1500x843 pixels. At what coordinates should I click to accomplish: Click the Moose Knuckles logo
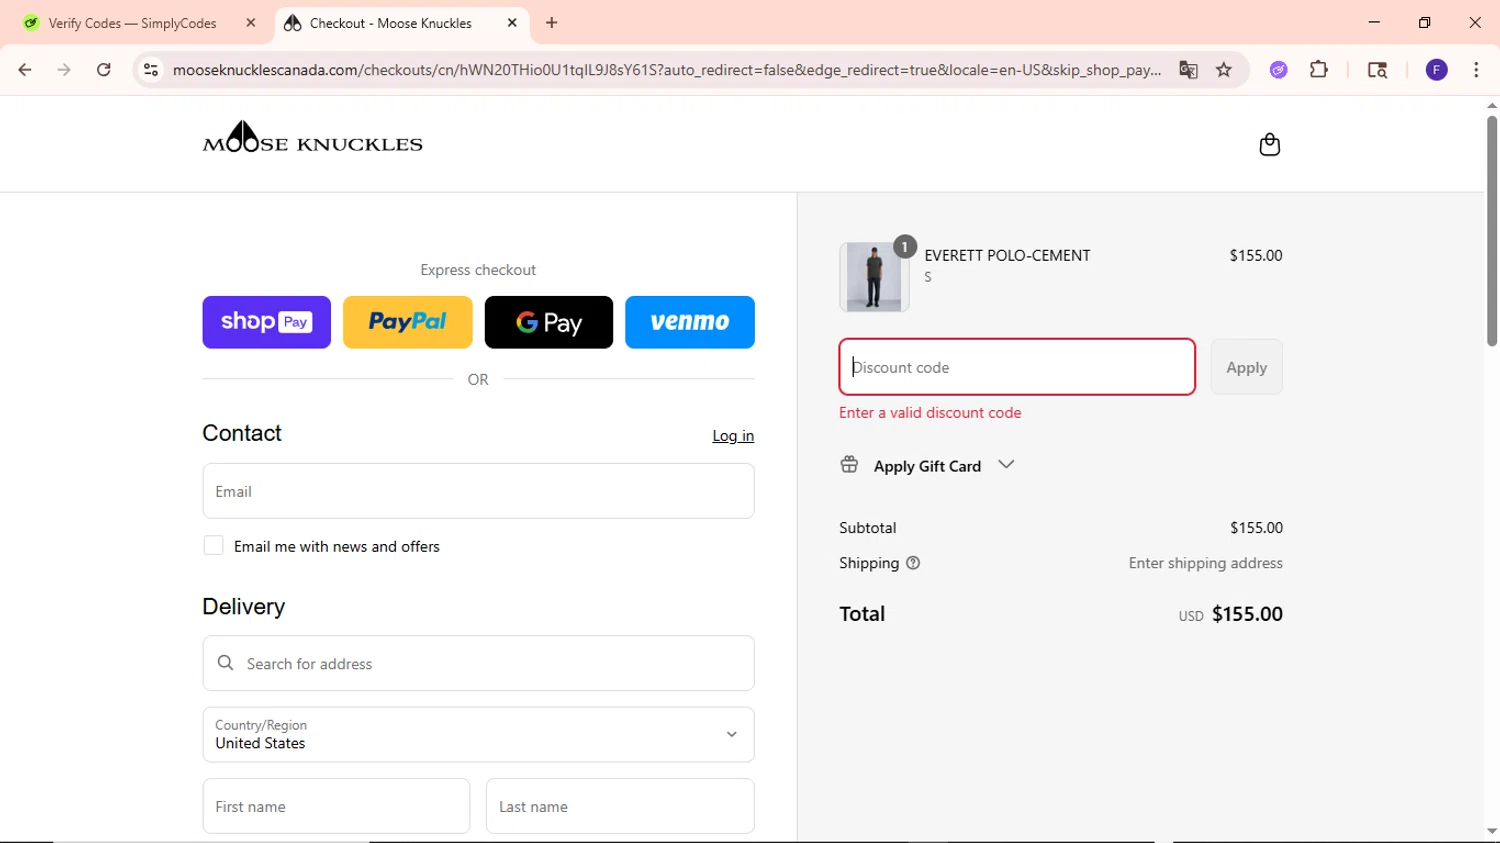tap(312, 137)
